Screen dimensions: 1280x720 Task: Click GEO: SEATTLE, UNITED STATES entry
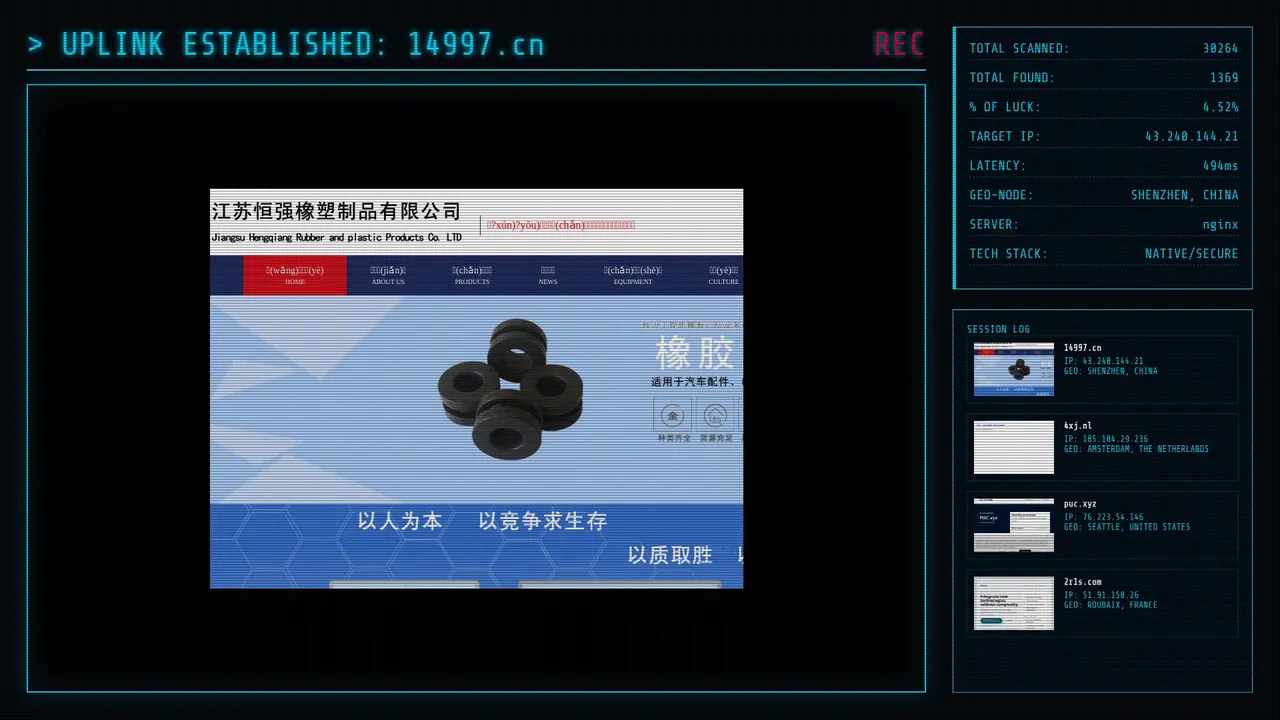pyautogui.click(x=1127, y=527)
